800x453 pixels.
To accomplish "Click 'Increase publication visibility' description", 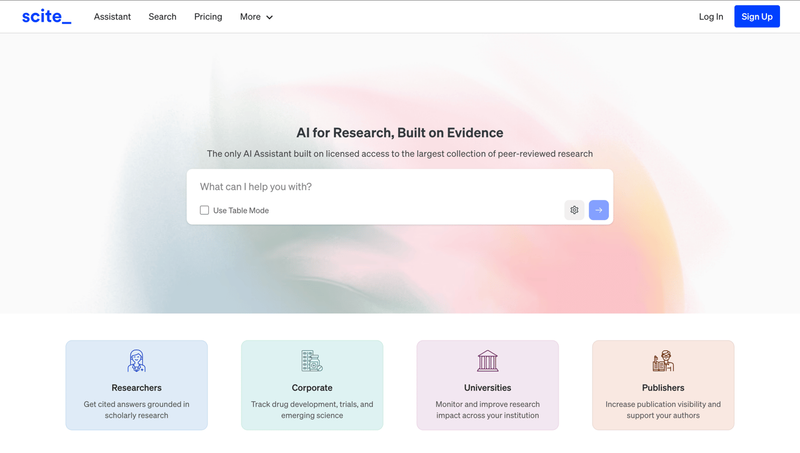I will (663, 410).
